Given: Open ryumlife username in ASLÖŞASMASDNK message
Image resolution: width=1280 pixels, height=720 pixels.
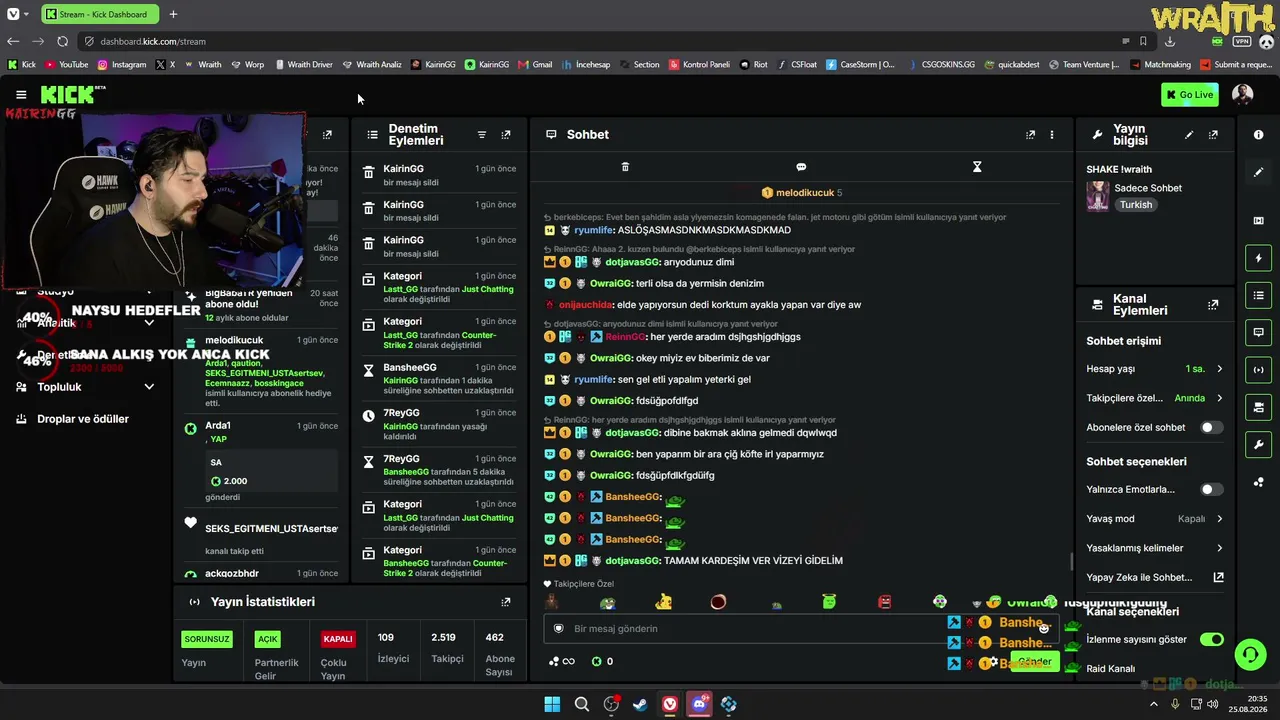Looking at the screenshot, I should pyautogui.click(x=594, y=230).
